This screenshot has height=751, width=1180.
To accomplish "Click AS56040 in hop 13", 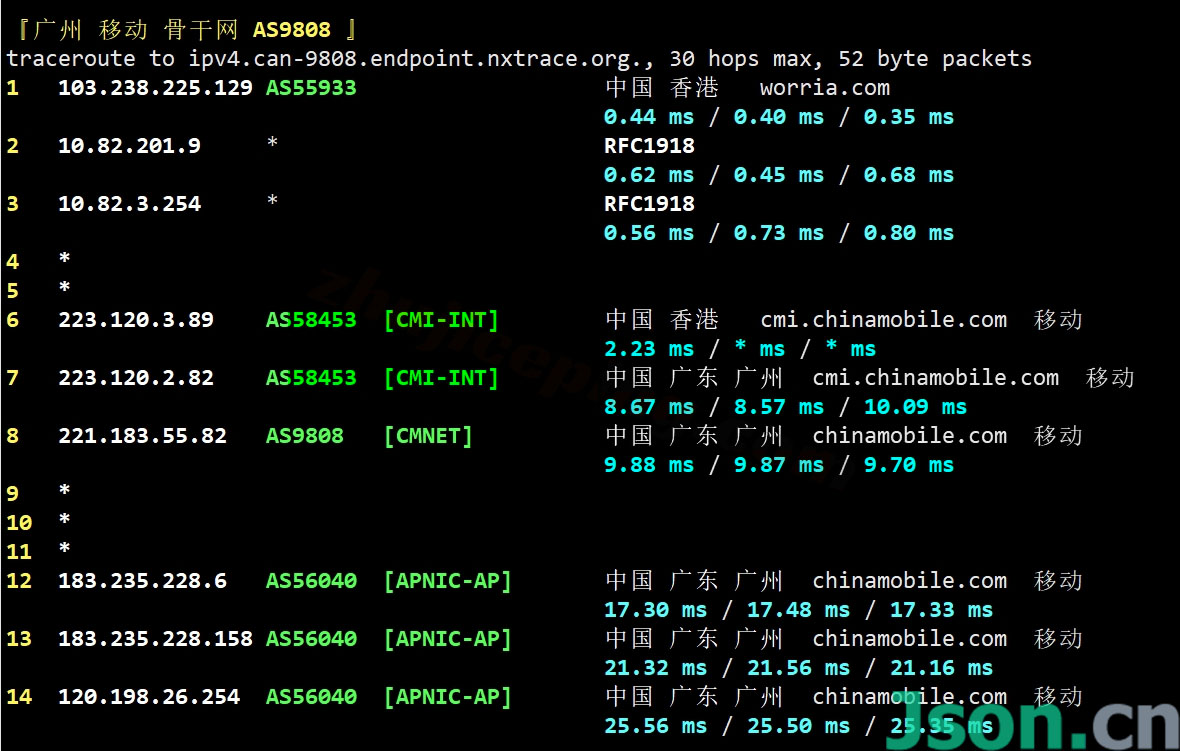I will coord(311,639).
